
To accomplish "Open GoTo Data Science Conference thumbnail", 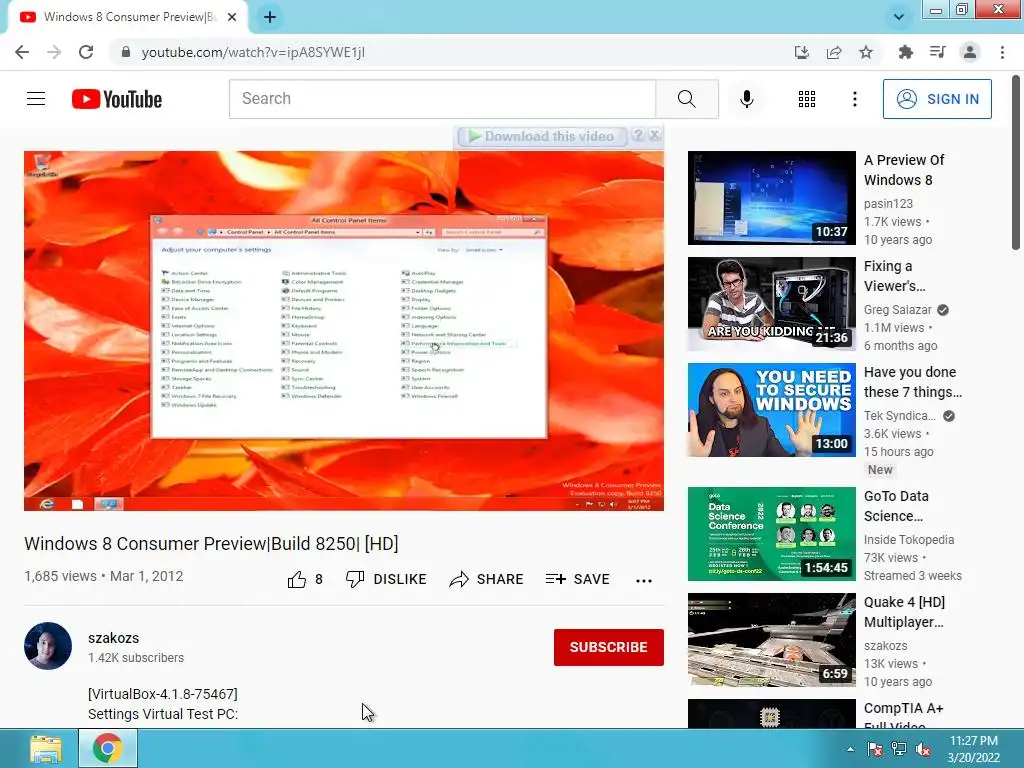I will coord(771,534).
